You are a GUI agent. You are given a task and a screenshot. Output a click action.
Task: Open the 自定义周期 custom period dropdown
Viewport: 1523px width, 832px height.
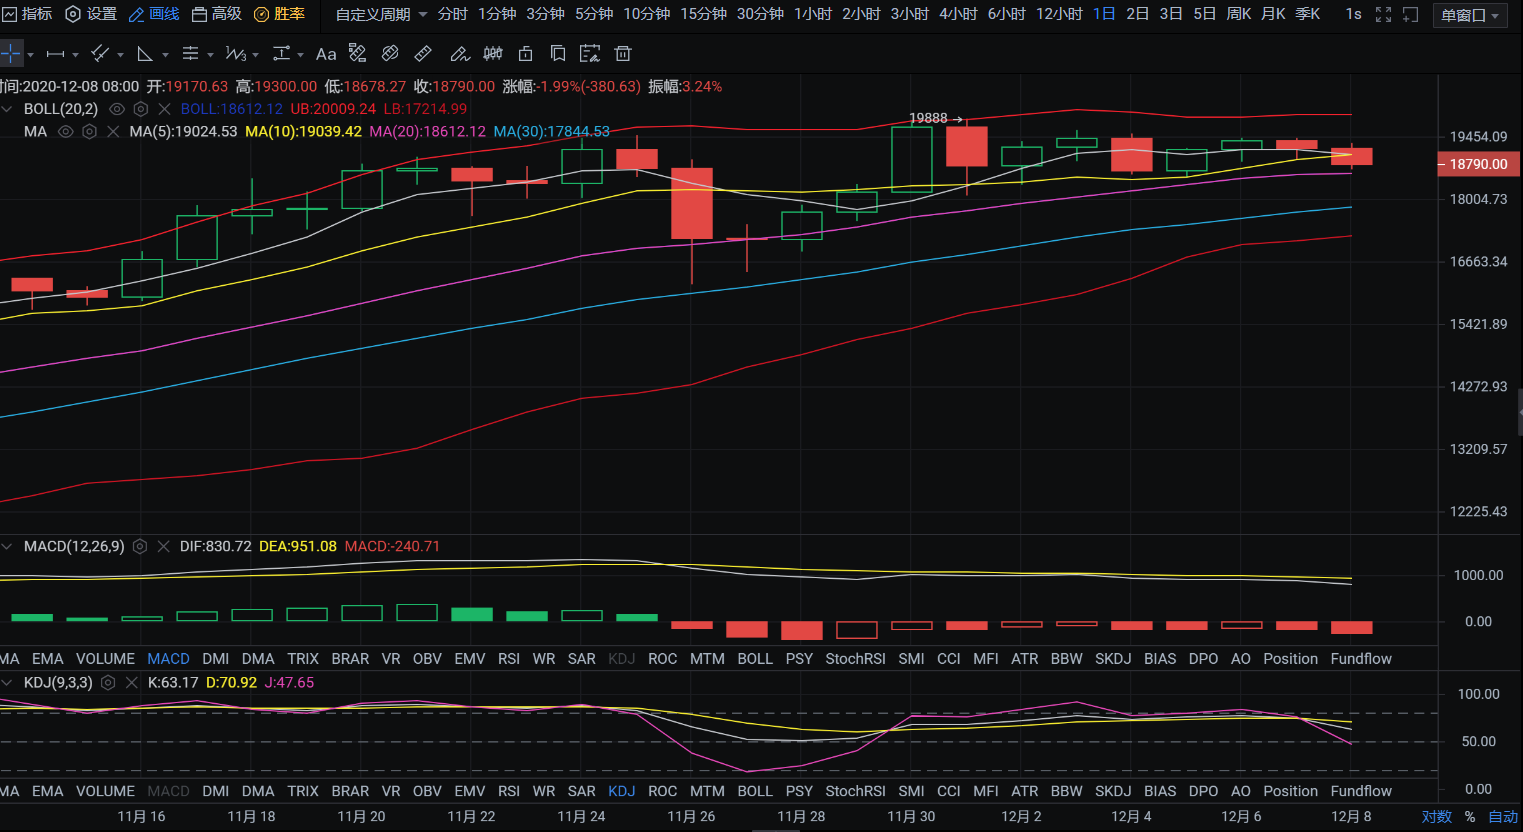coord(381,14)
